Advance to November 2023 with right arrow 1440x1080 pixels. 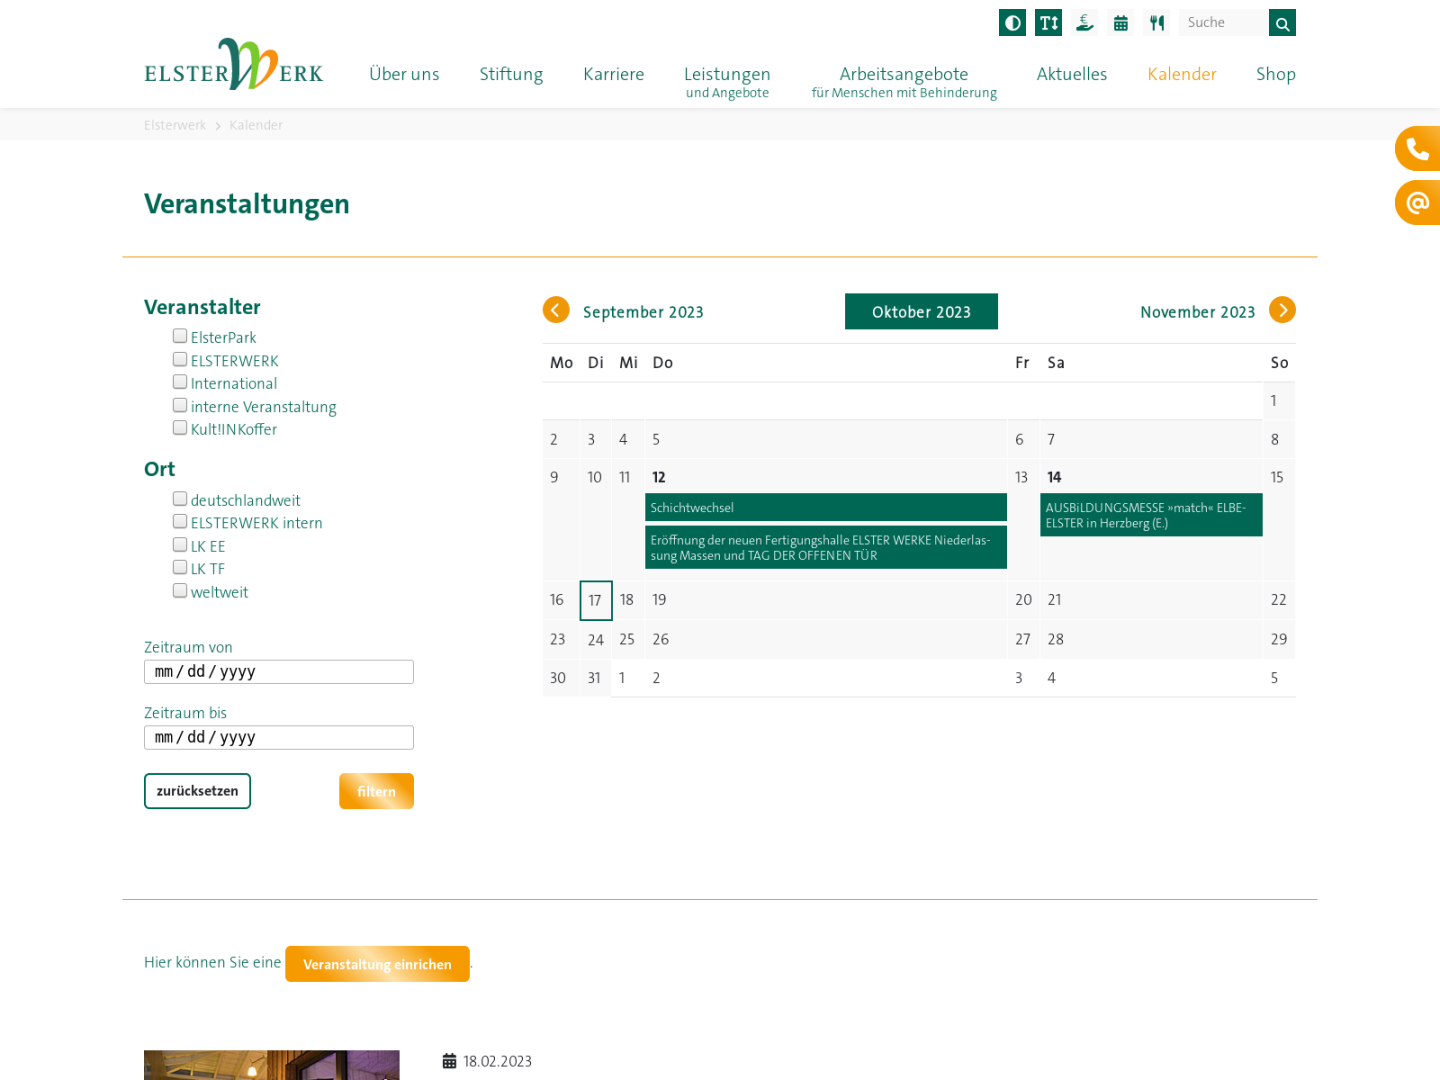(1282, 310)
